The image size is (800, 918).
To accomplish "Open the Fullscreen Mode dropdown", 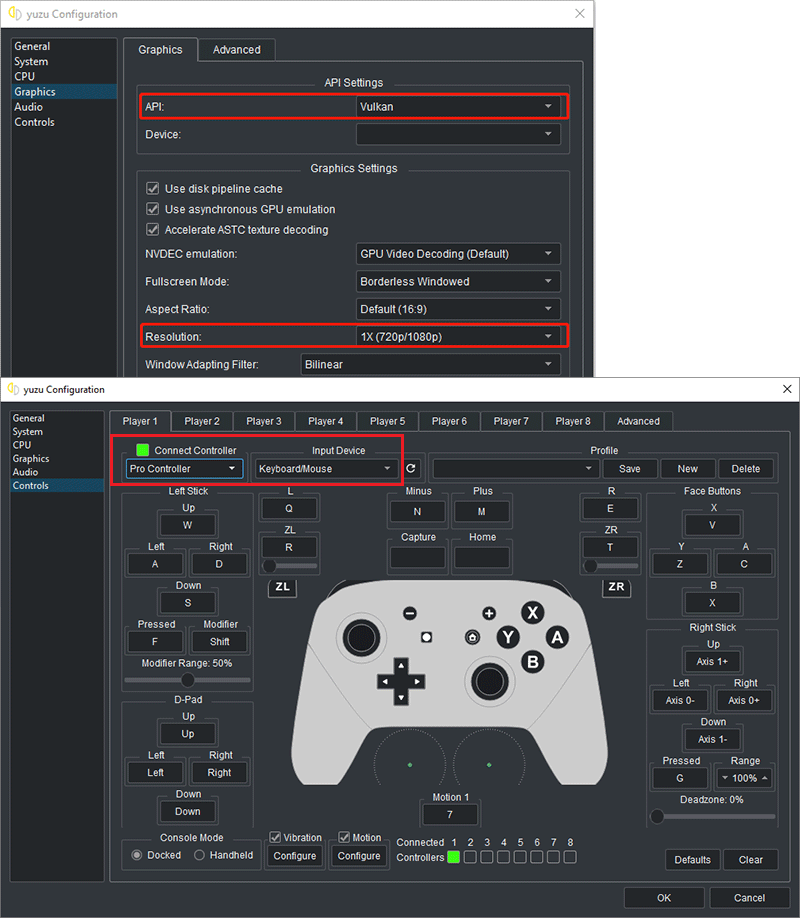I will [x=458, y=282].
